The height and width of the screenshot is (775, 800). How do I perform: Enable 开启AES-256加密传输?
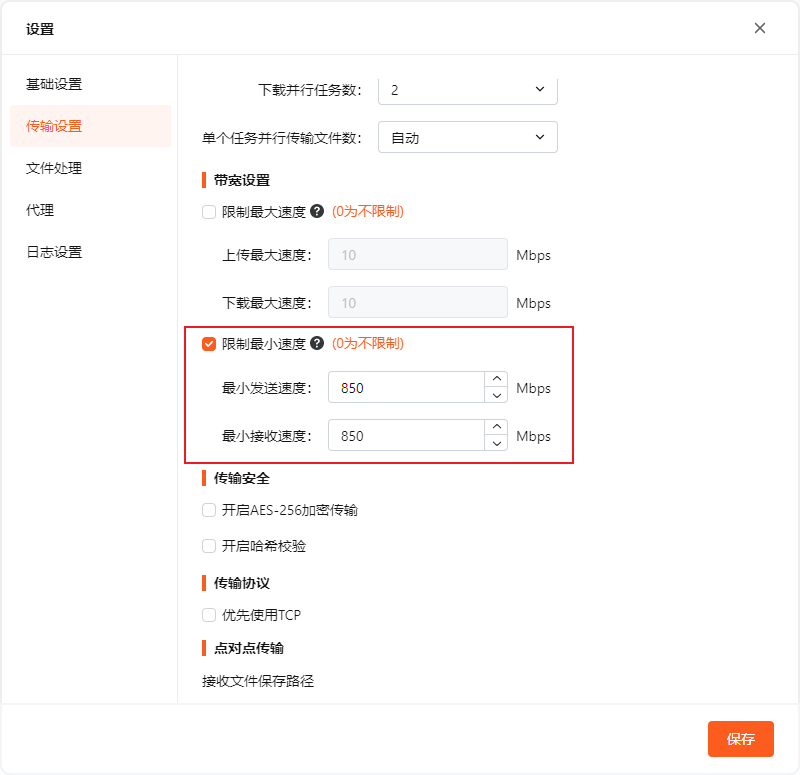208,508
